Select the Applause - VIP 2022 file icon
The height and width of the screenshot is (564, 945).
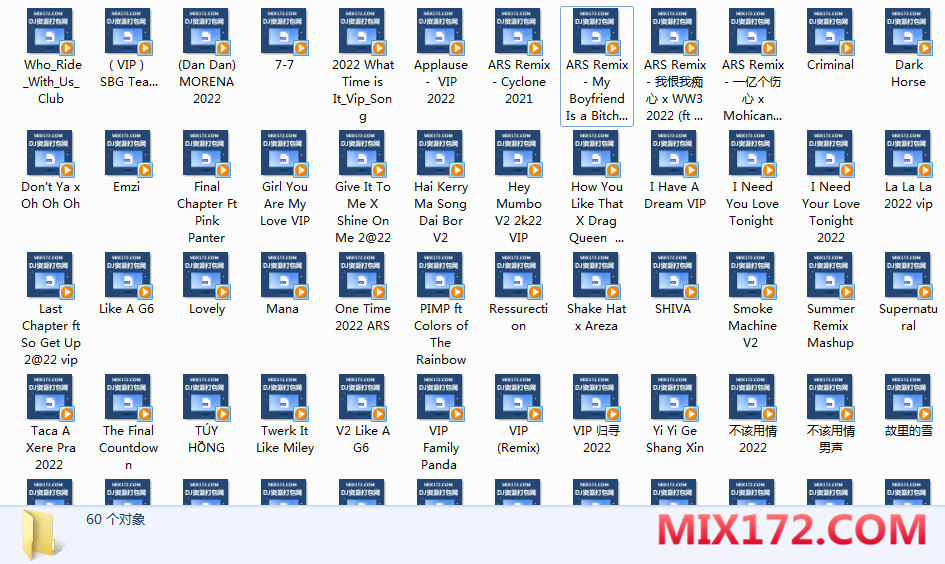pyautogui.click(x=440, y=31)
